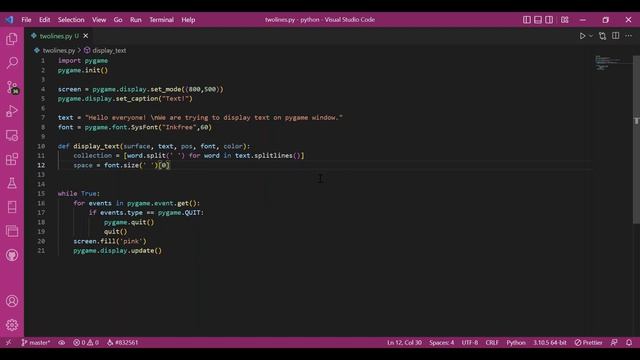The height and width of the screenshot is (360, 640).
Task: Open the Testing flask view
Action: point(12,183)
